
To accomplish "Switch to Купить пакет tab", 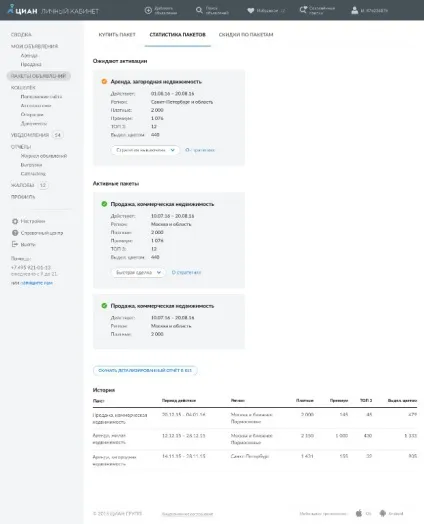I will coord(117,34).
